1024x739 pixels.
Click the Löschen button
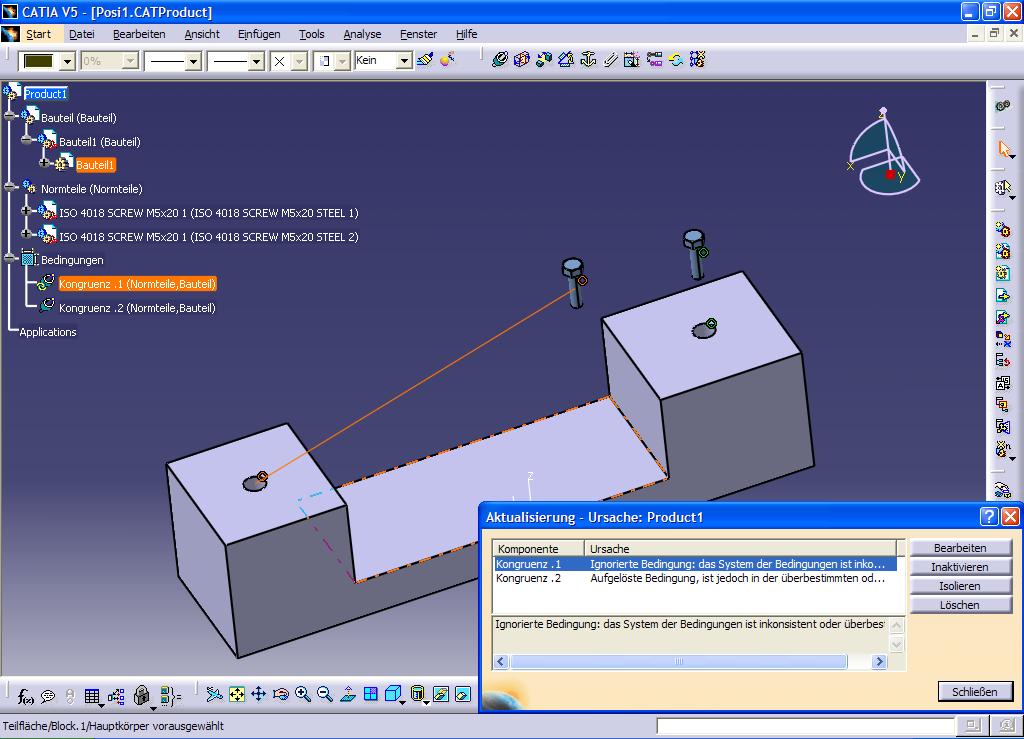tap(960, 605)
